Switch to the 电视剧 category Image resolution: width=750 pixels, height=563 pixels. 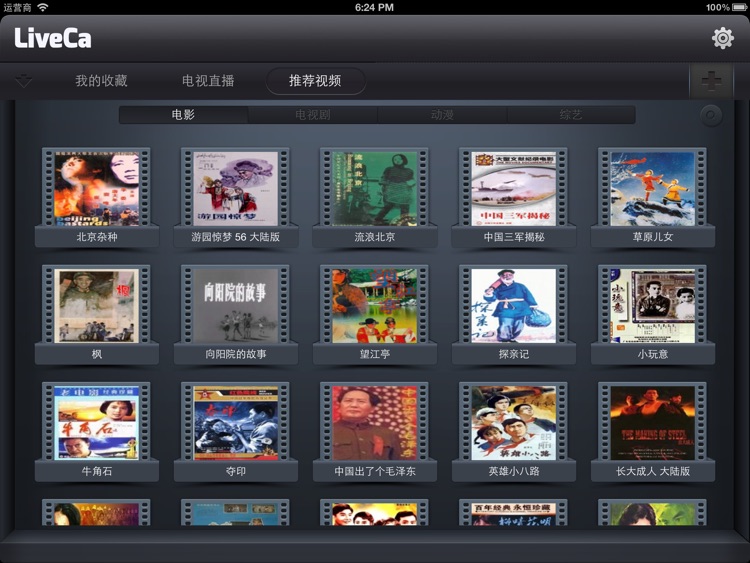(312, 115)
